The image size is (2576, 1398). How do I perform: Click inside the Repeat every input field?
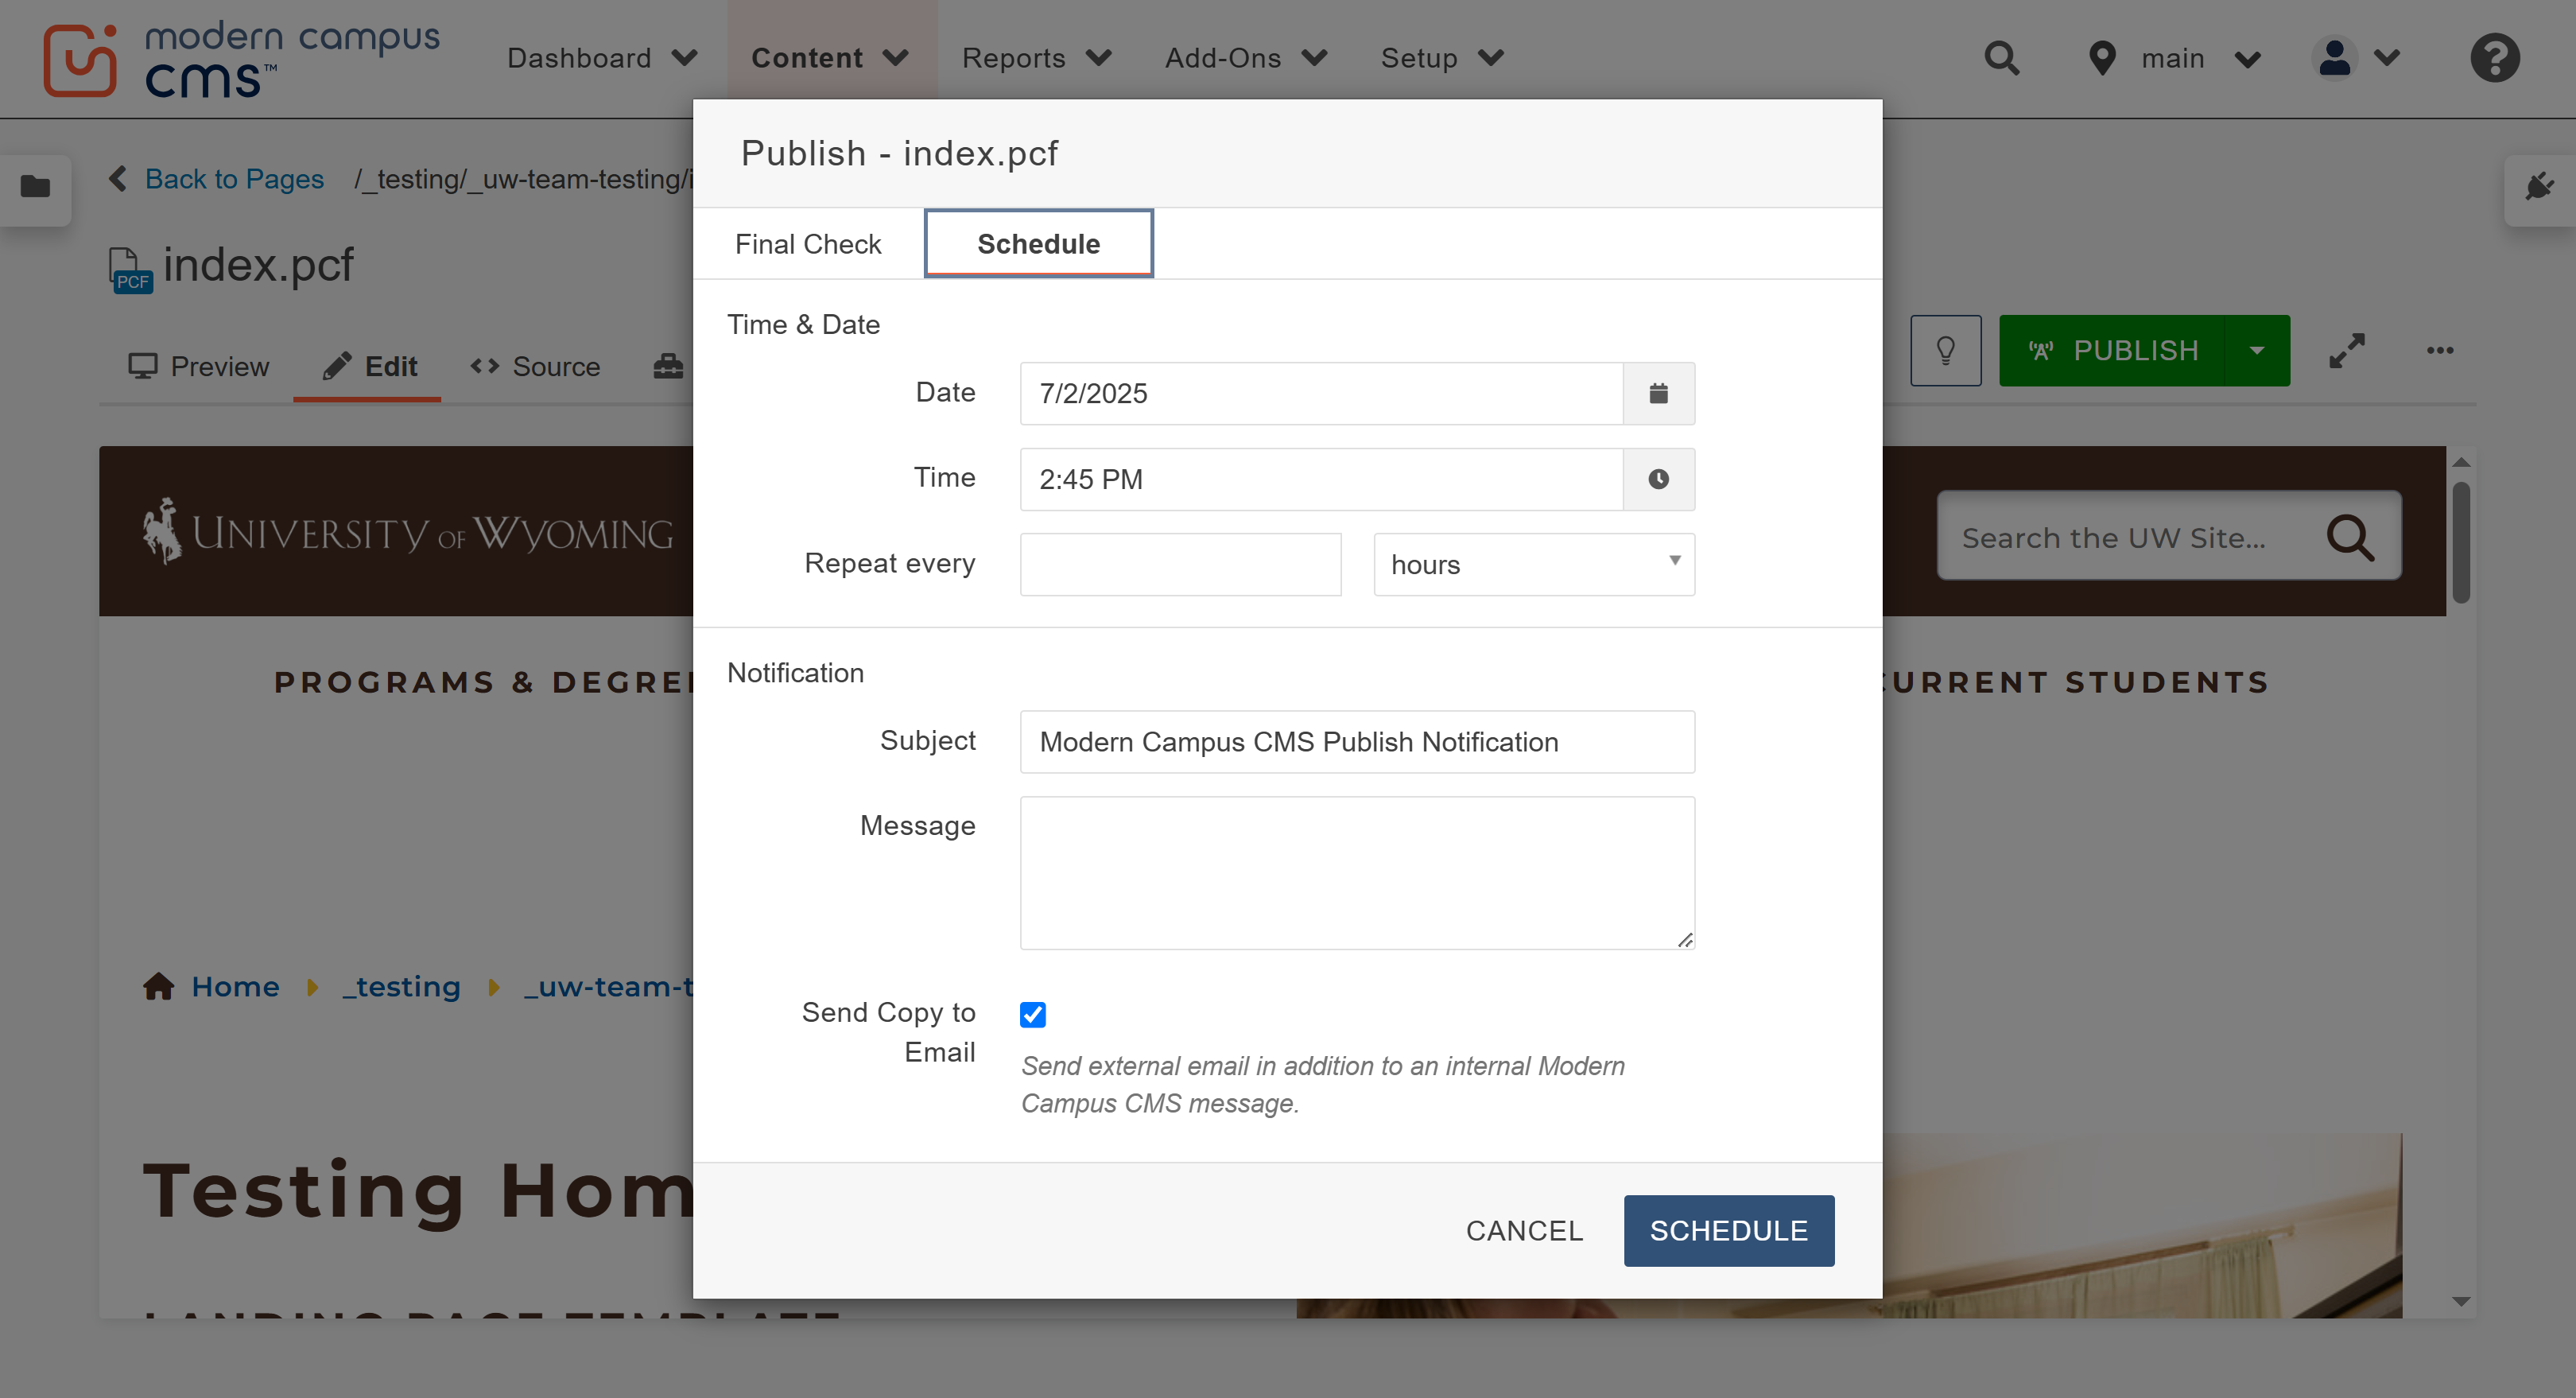[x=1180, y=564]
